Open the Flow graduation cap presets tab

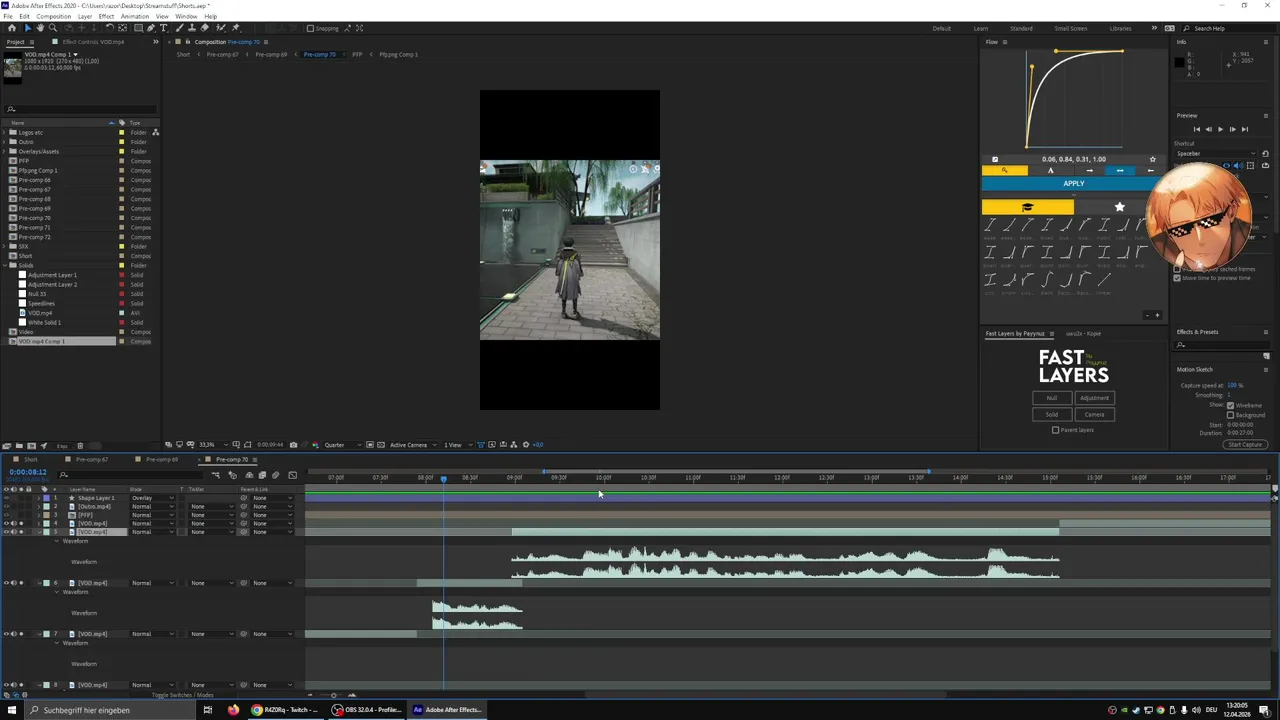coord(1027,207)
